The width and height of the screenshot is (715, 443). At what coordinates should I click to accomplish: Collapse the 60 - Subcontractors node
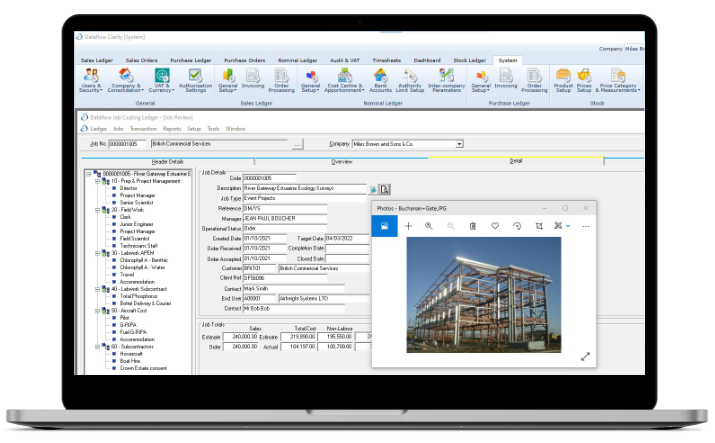click(x=97, y=347)
